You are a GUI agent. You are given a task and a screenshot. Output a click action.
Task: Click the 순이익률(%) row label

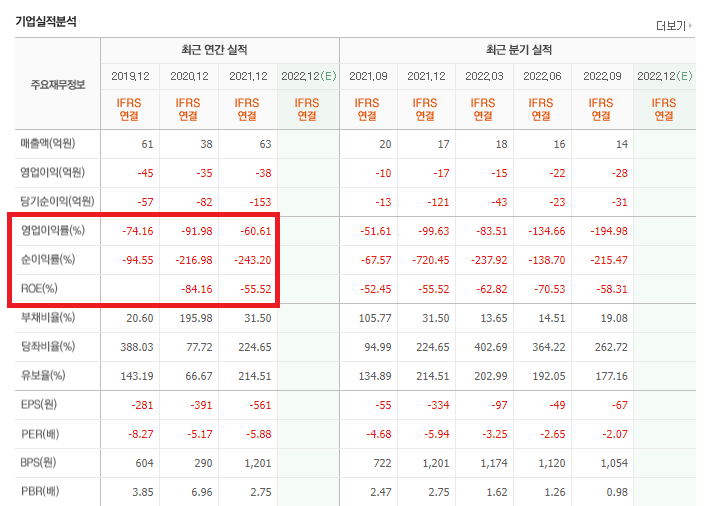click(x=48, y=259)
